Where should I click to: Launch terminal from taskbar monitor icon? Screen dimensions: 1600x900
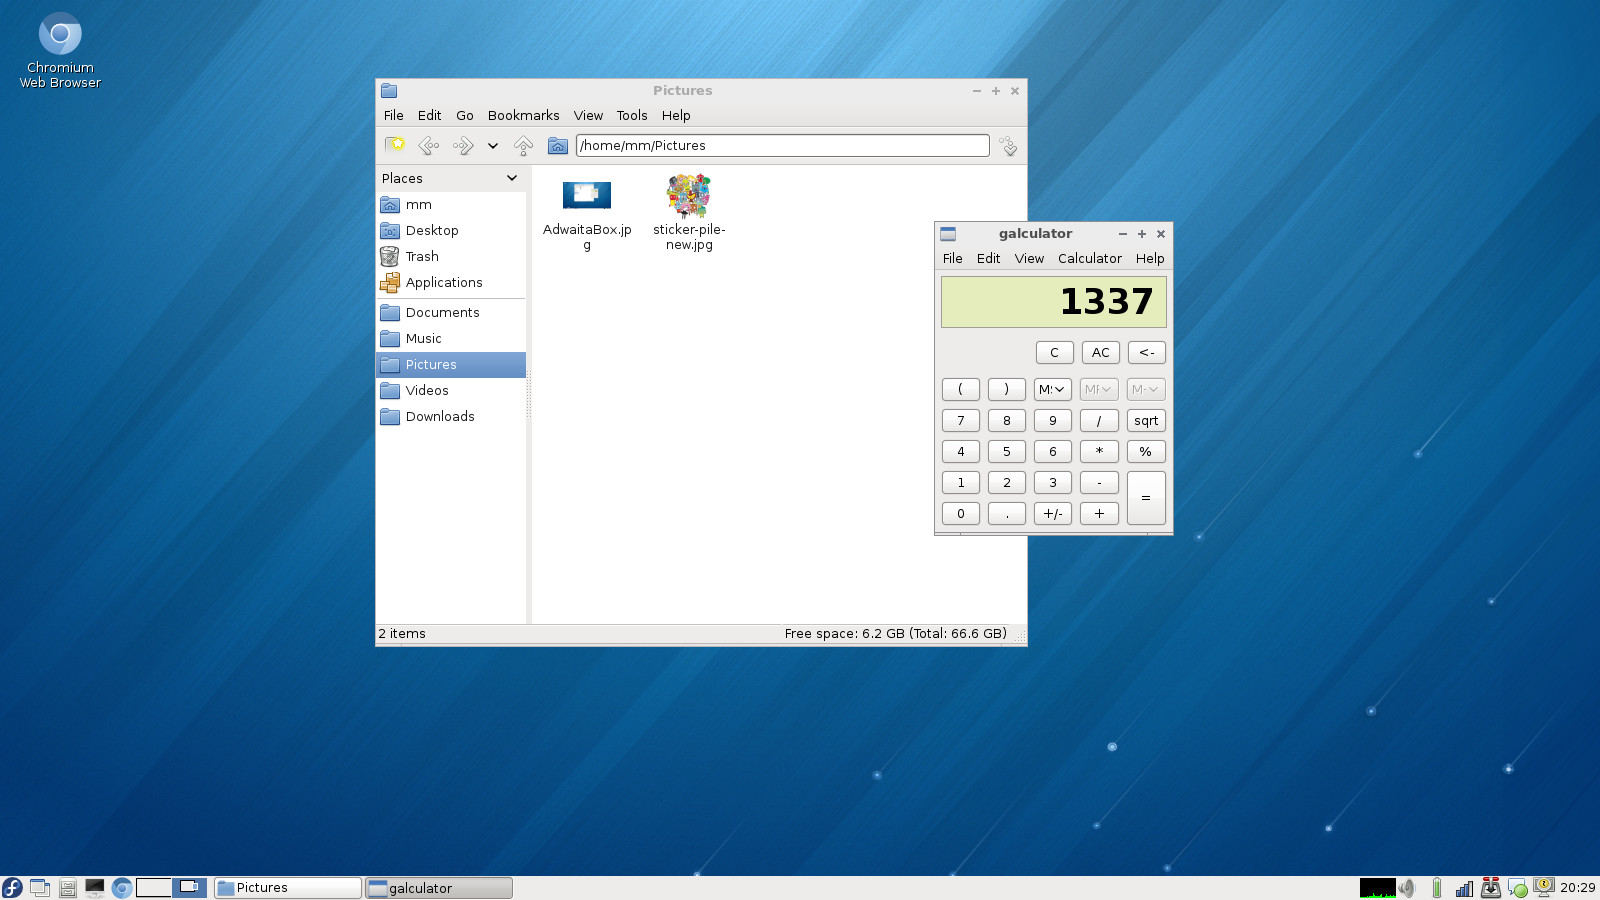[95, 888]
